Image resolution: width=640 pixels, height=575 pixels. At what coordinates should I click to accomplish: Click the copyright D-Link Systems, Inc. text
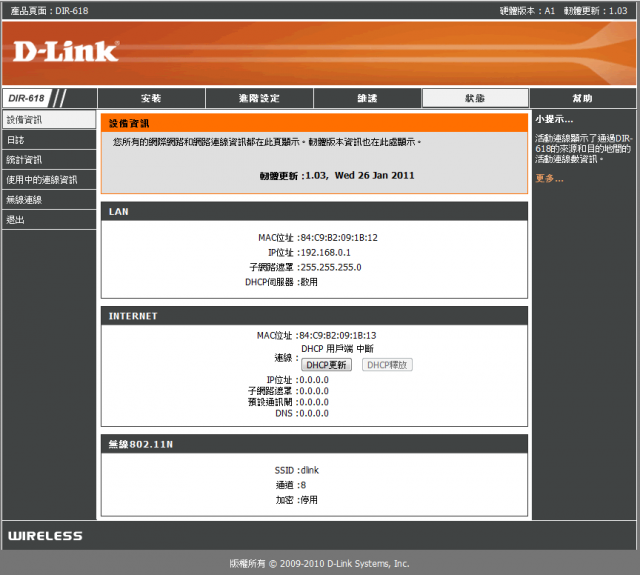(x=319, y=564)
